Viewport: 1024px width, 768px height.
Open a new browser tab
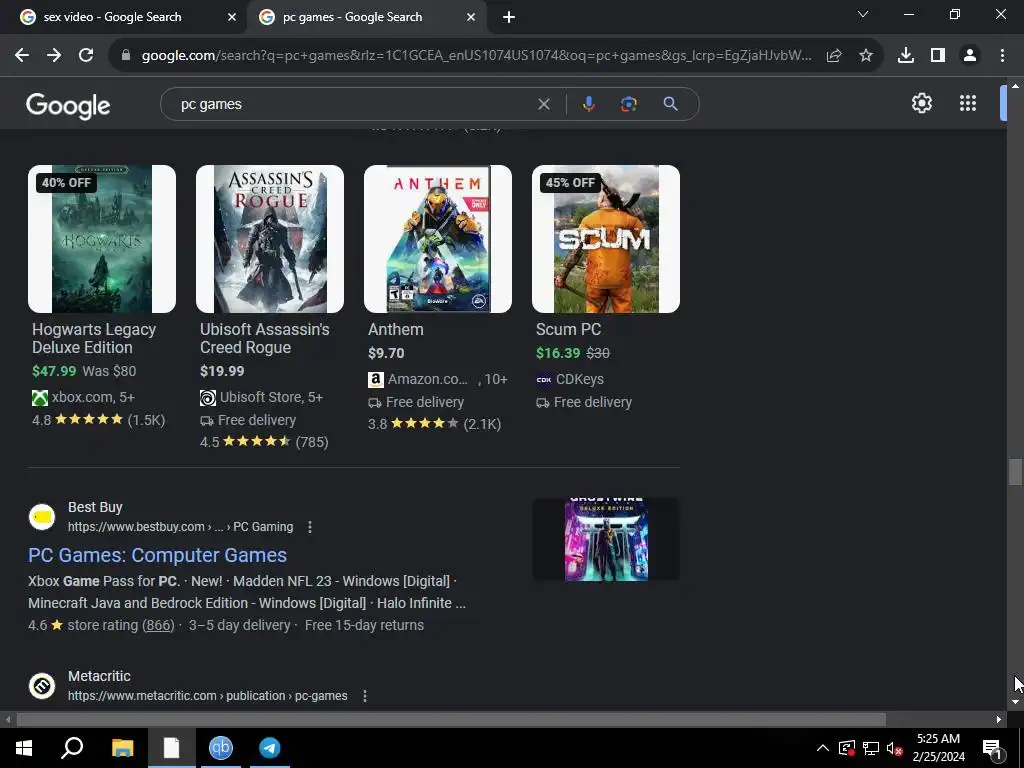click(509, 17)
